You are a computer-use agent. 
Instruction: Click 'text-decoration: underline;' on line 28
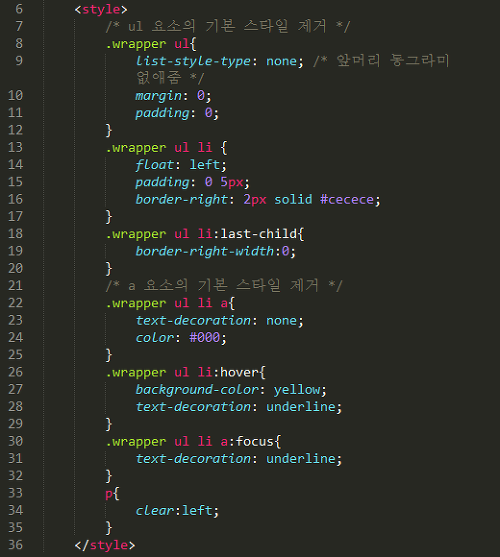click(239, 407)
